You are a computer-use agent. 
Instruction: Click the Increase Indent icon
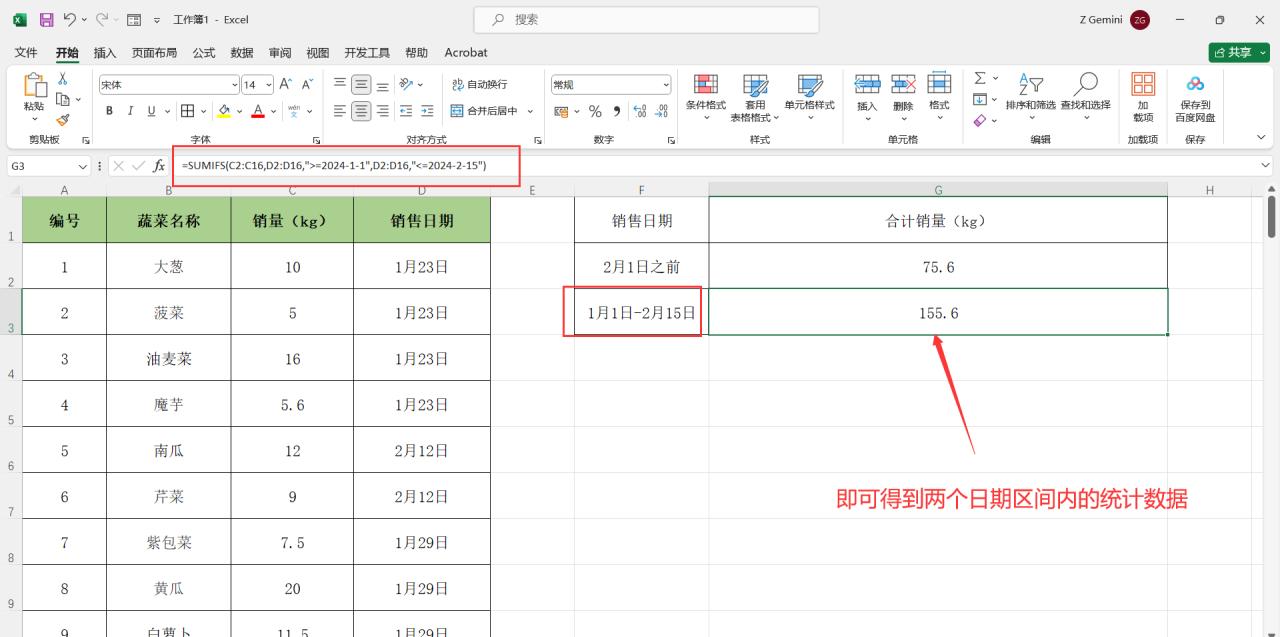(x=427, y=111)
